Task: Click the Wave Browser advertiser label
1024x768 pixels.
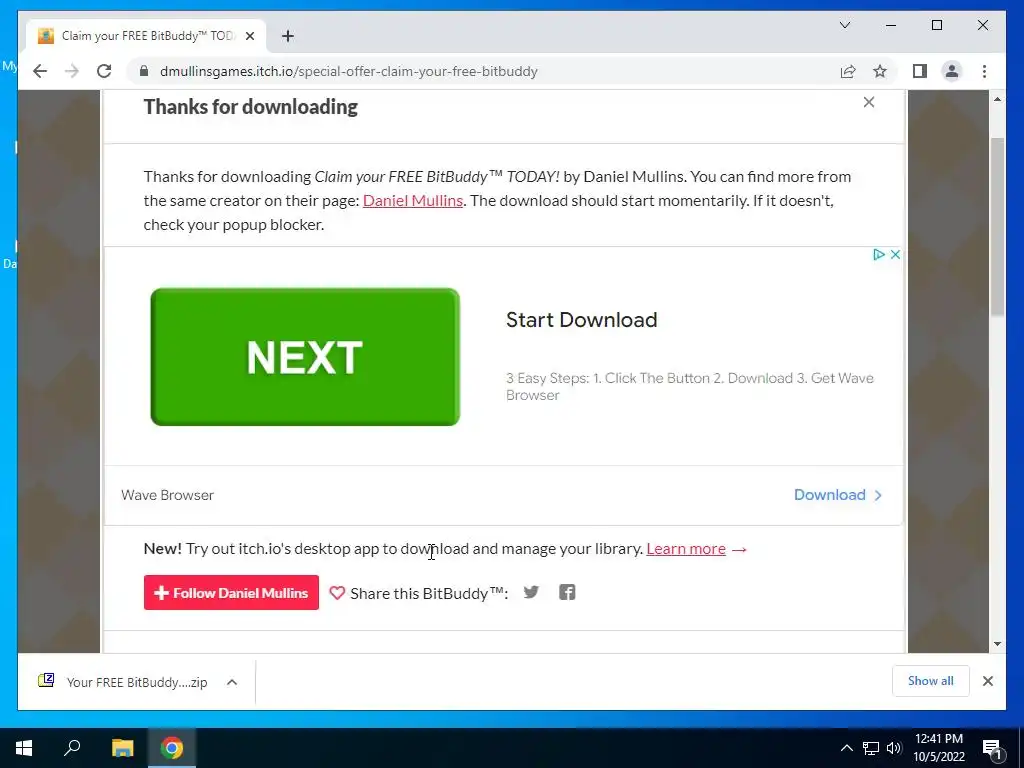Action: [x=167, y=495]
